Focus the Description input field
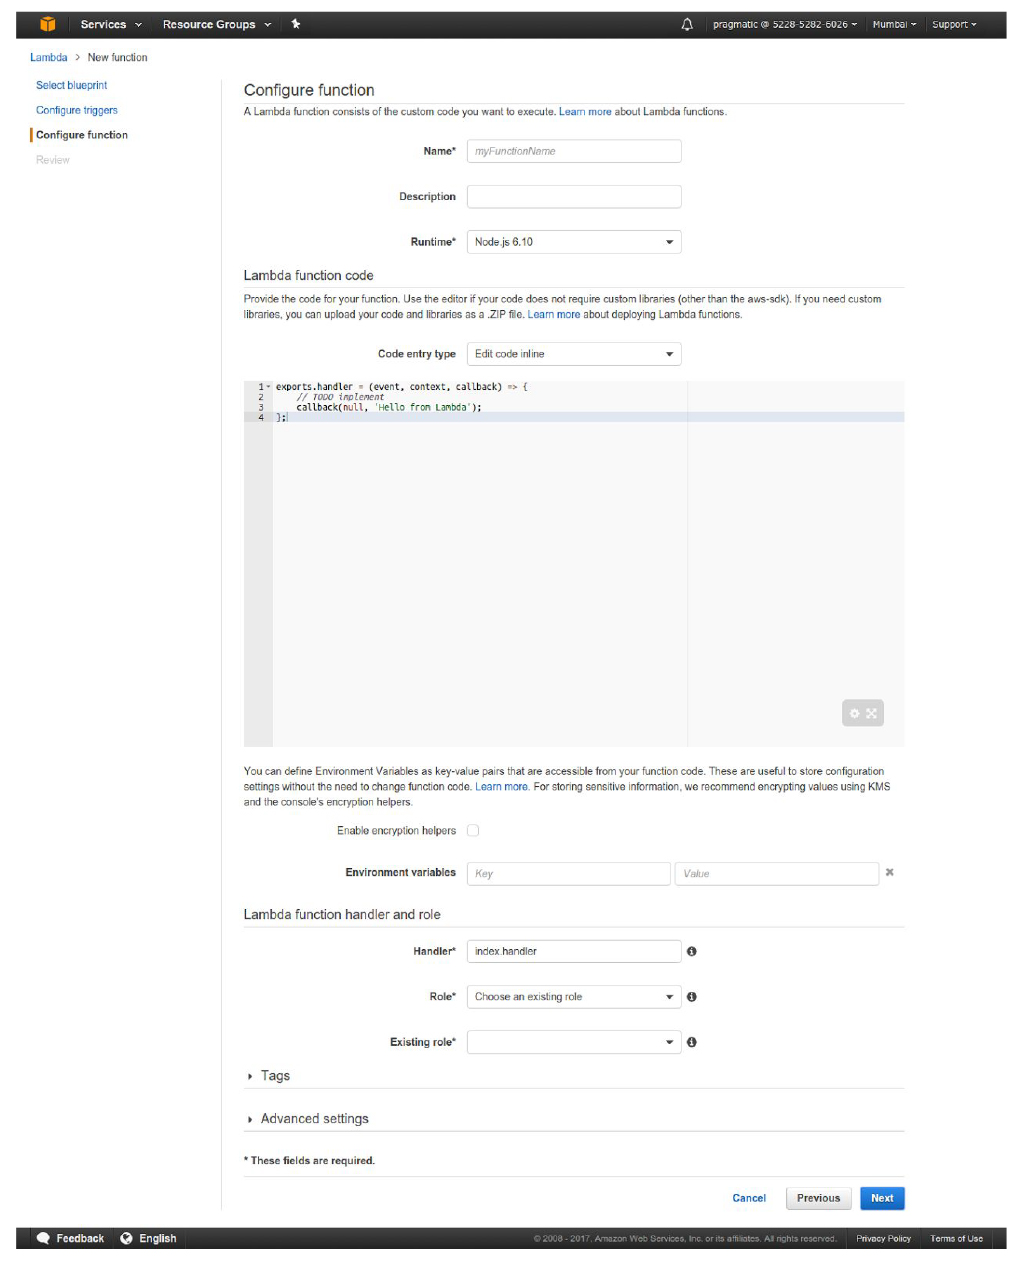 pyautogui.click(x=574, y=197)
